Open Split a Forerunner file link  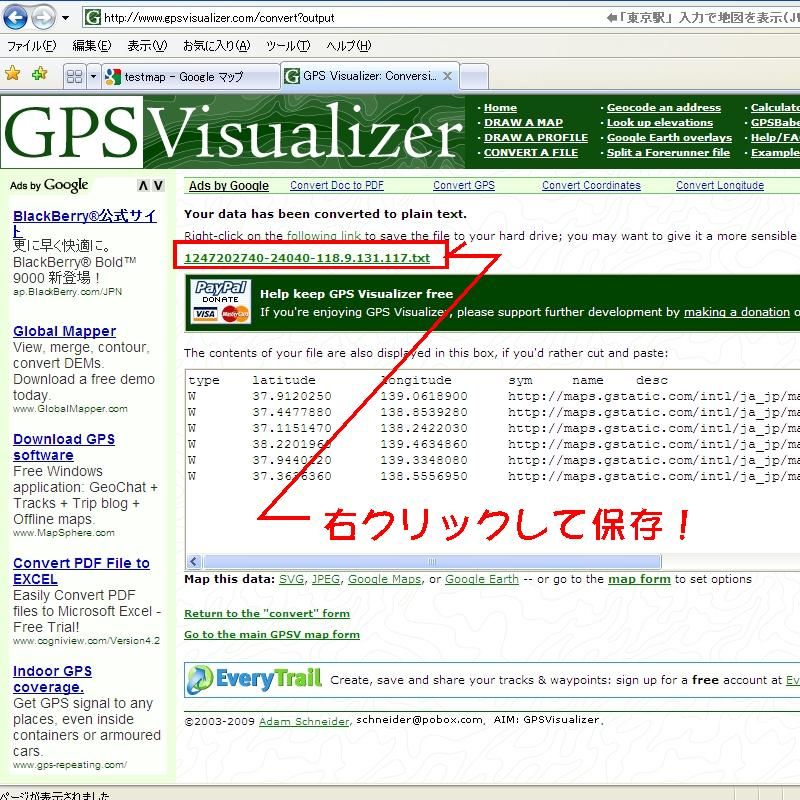pos(668,153)
